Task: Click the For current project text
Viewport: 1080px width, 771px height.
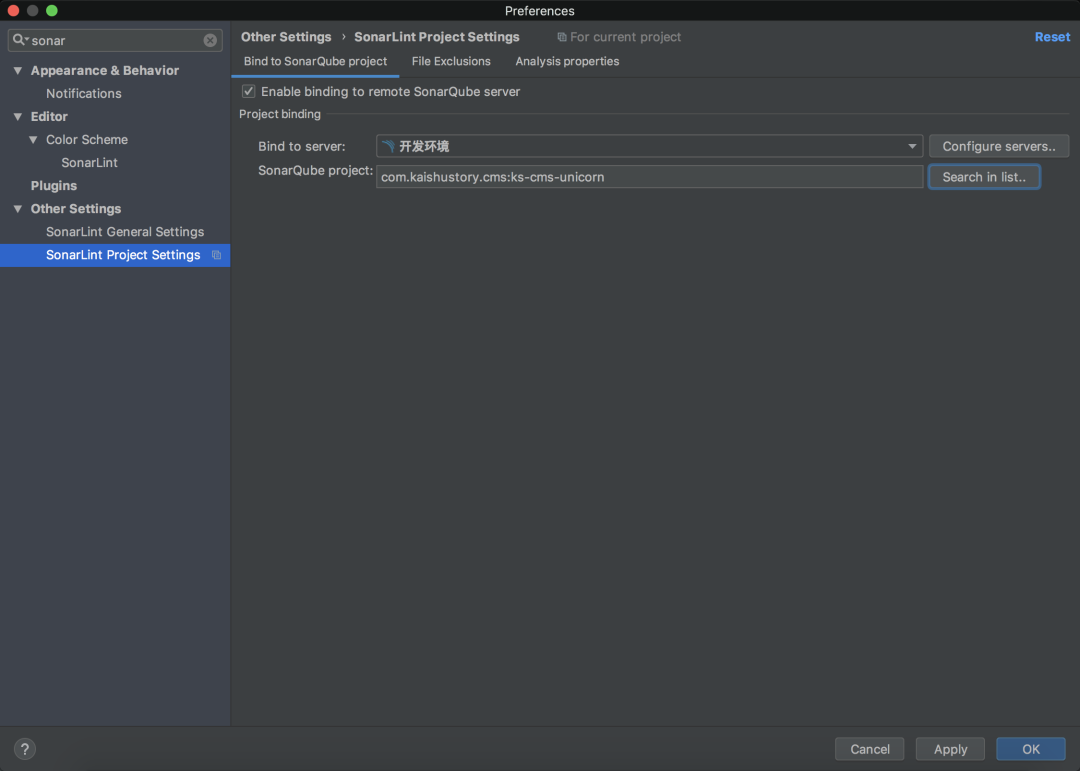Action: (625, 37)
